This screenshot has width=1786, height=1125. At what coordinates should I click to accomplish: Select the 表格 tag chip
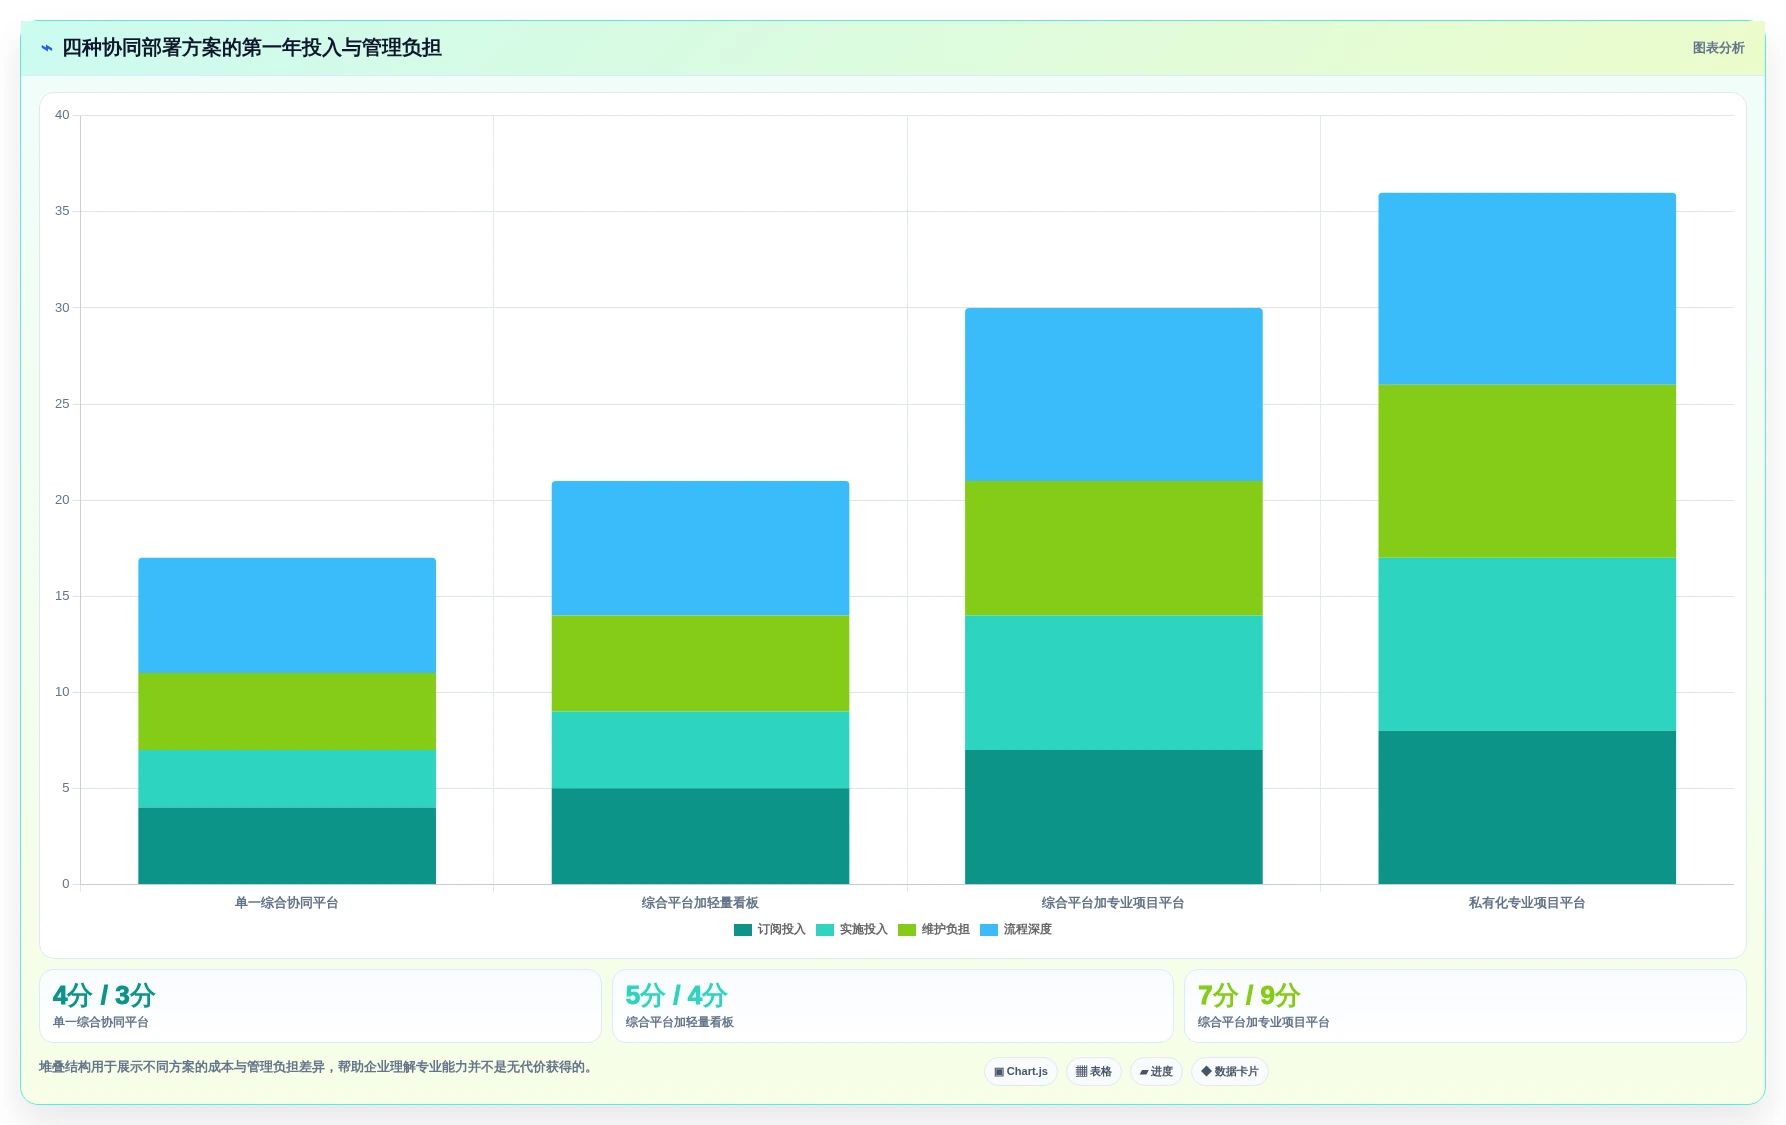pos(1094,1071)
